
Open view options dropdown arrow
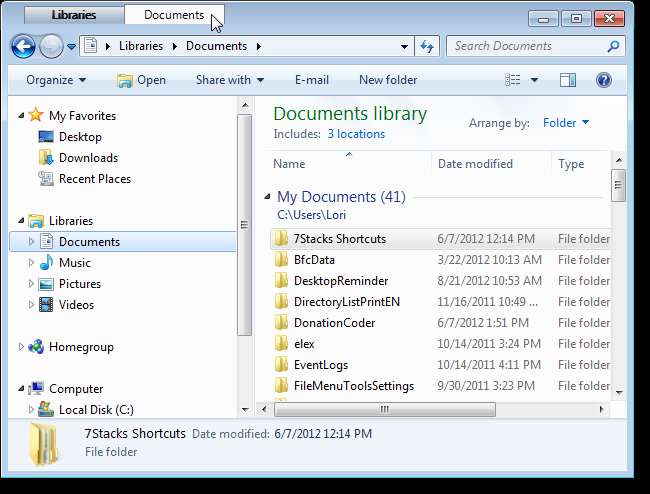click(x=534, y=80)
